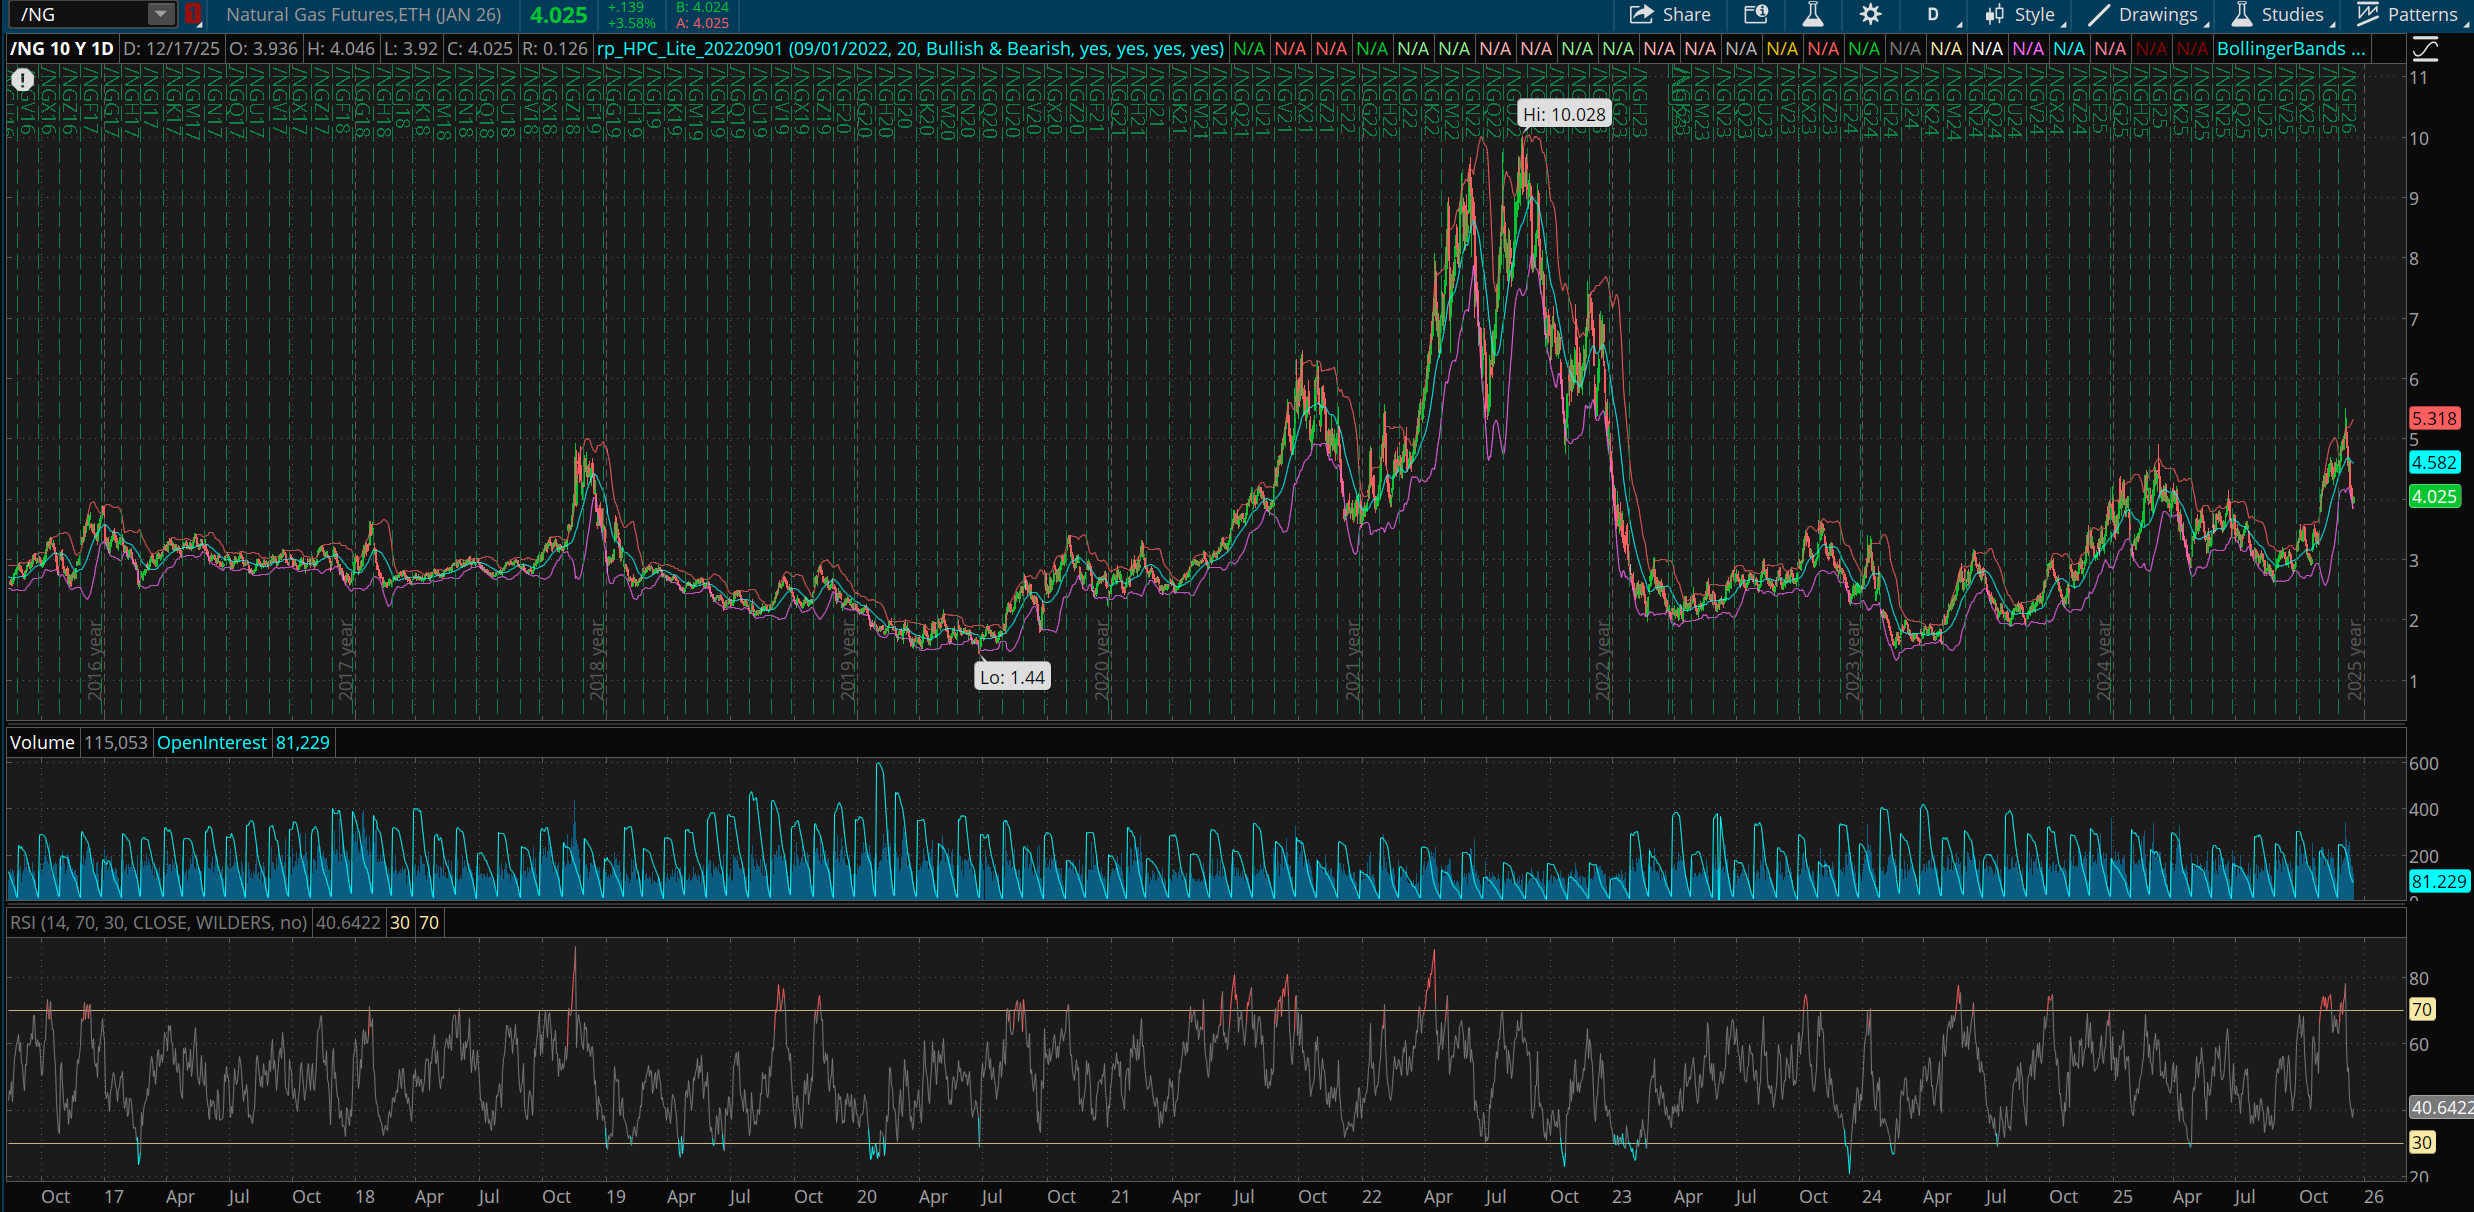Click the OpenInterest label in volume panel
This screenshot has height=1212, width=2474.
point(211,743)
